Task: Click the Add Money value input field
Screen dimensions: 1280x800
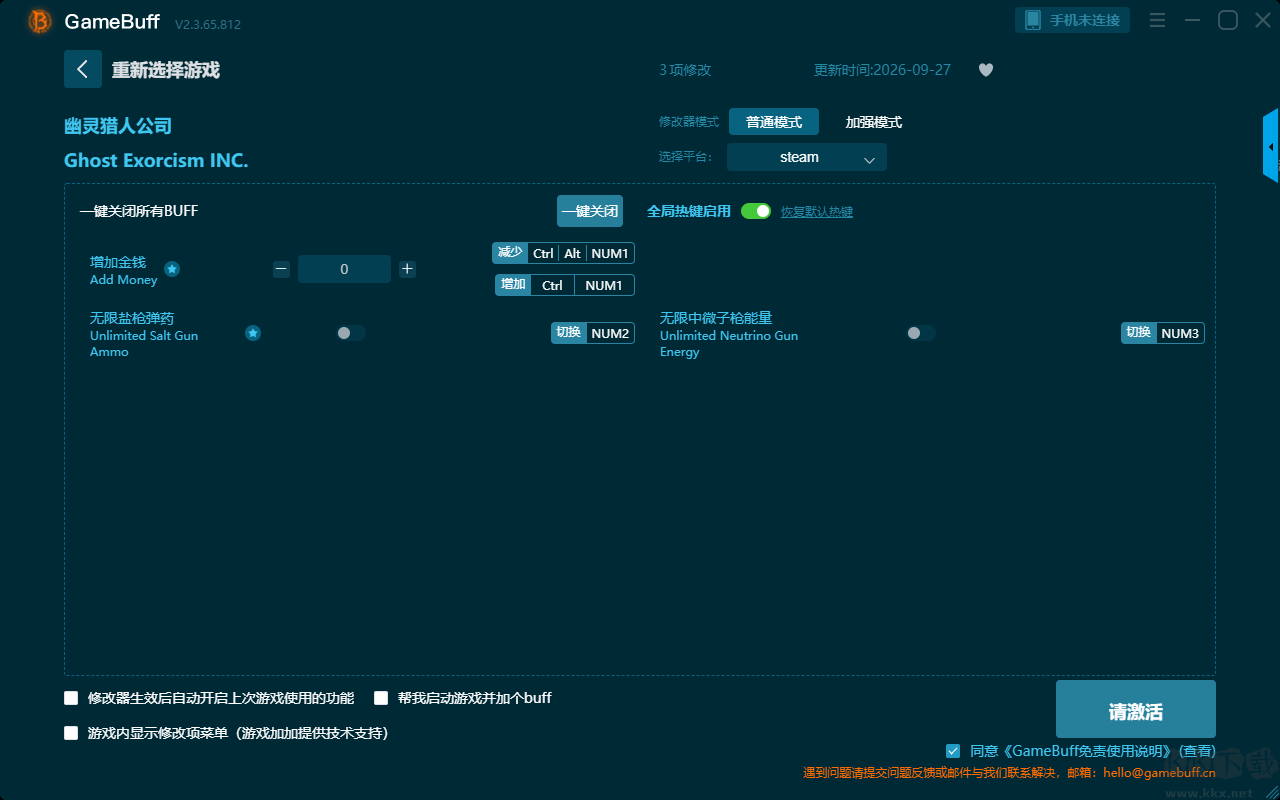Action: click(344, 269)
